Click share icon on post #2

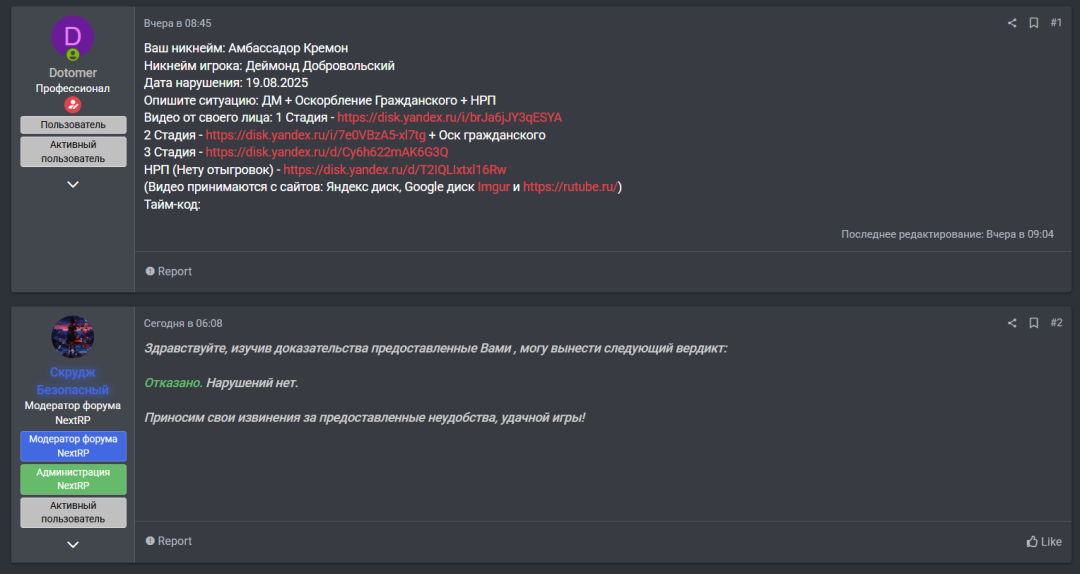(x=1012, y=323)
